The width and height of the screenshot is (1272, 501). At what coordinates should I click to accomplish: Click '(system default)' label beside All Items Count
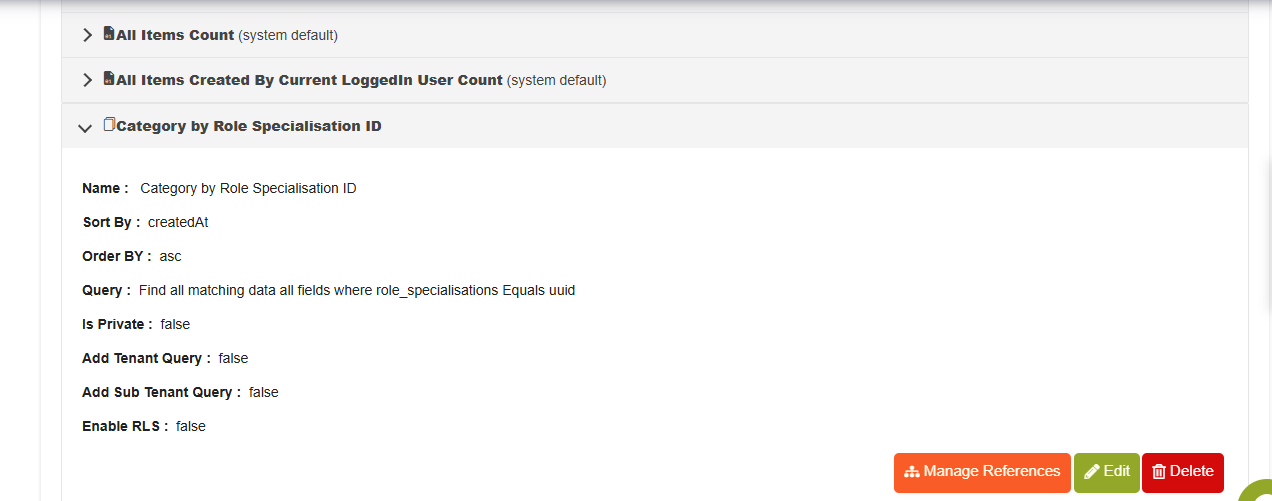click(x=288, y=35)
